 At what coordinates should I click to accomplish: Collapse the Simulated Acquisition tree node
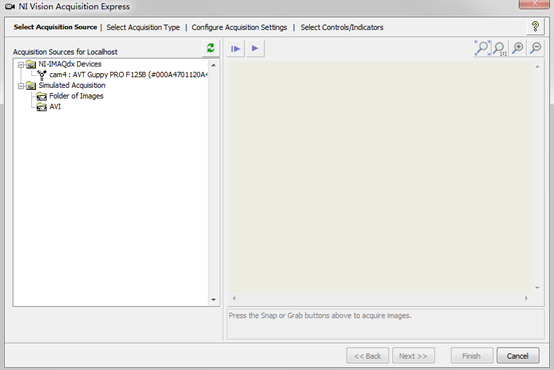point(21,86)
